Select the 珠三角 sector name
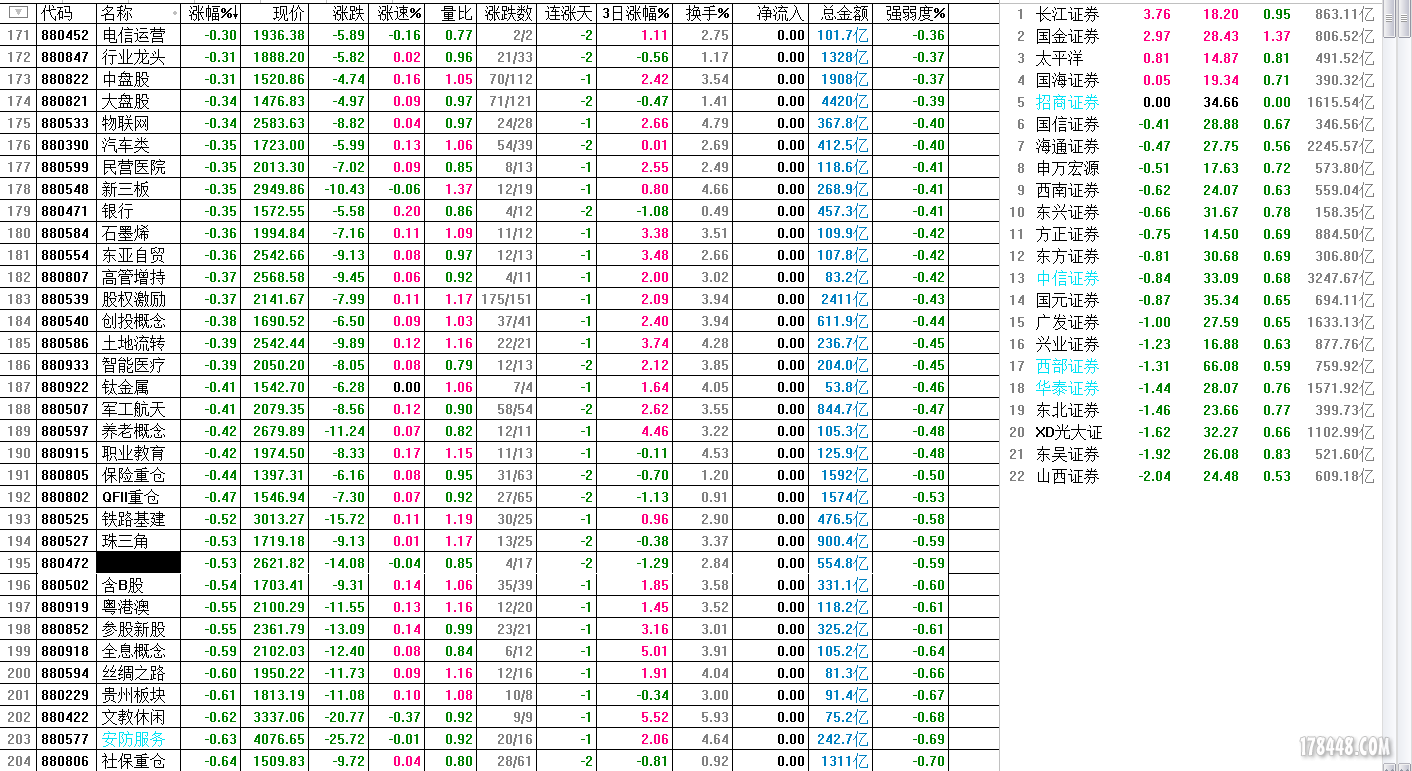 (x=125, y=541)
